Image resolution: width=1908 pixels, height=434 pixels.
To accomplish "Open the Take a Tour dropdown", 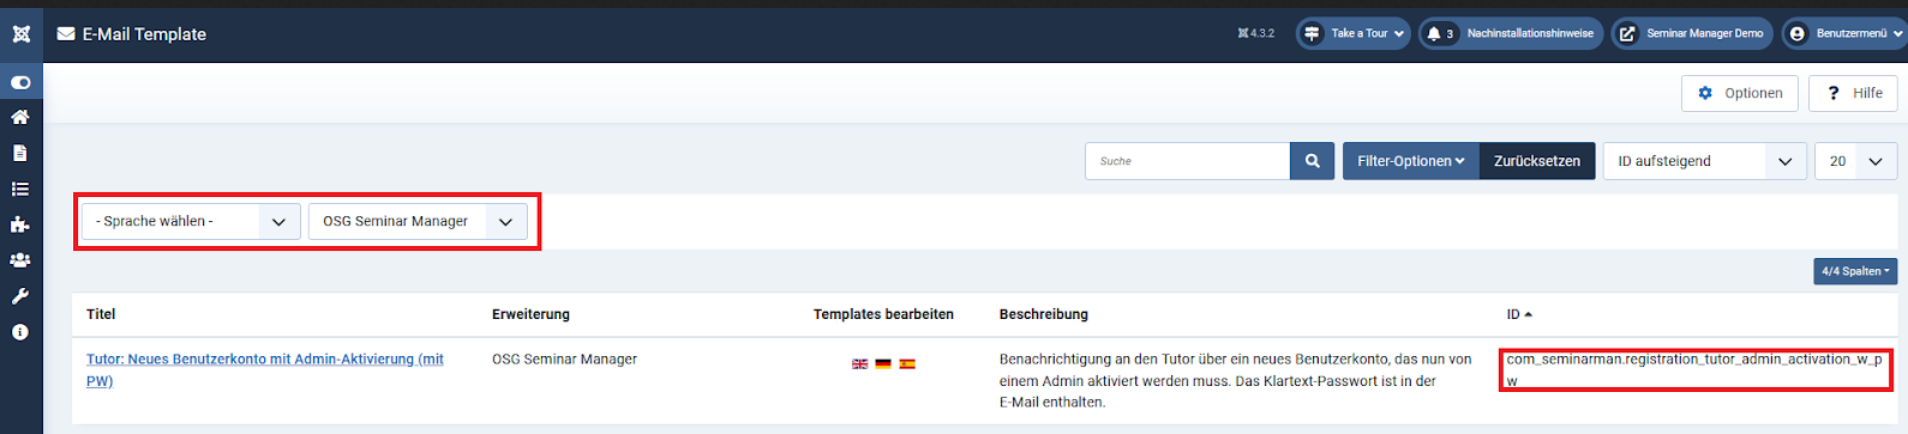I will coord(1353,33).
